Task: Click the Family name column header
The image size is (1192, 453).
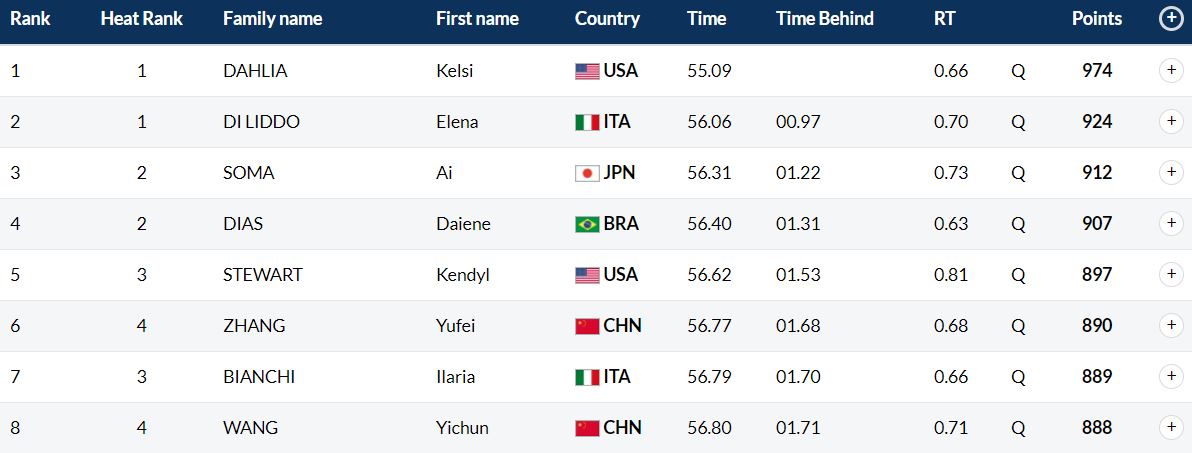Action: tap(272, 19)
